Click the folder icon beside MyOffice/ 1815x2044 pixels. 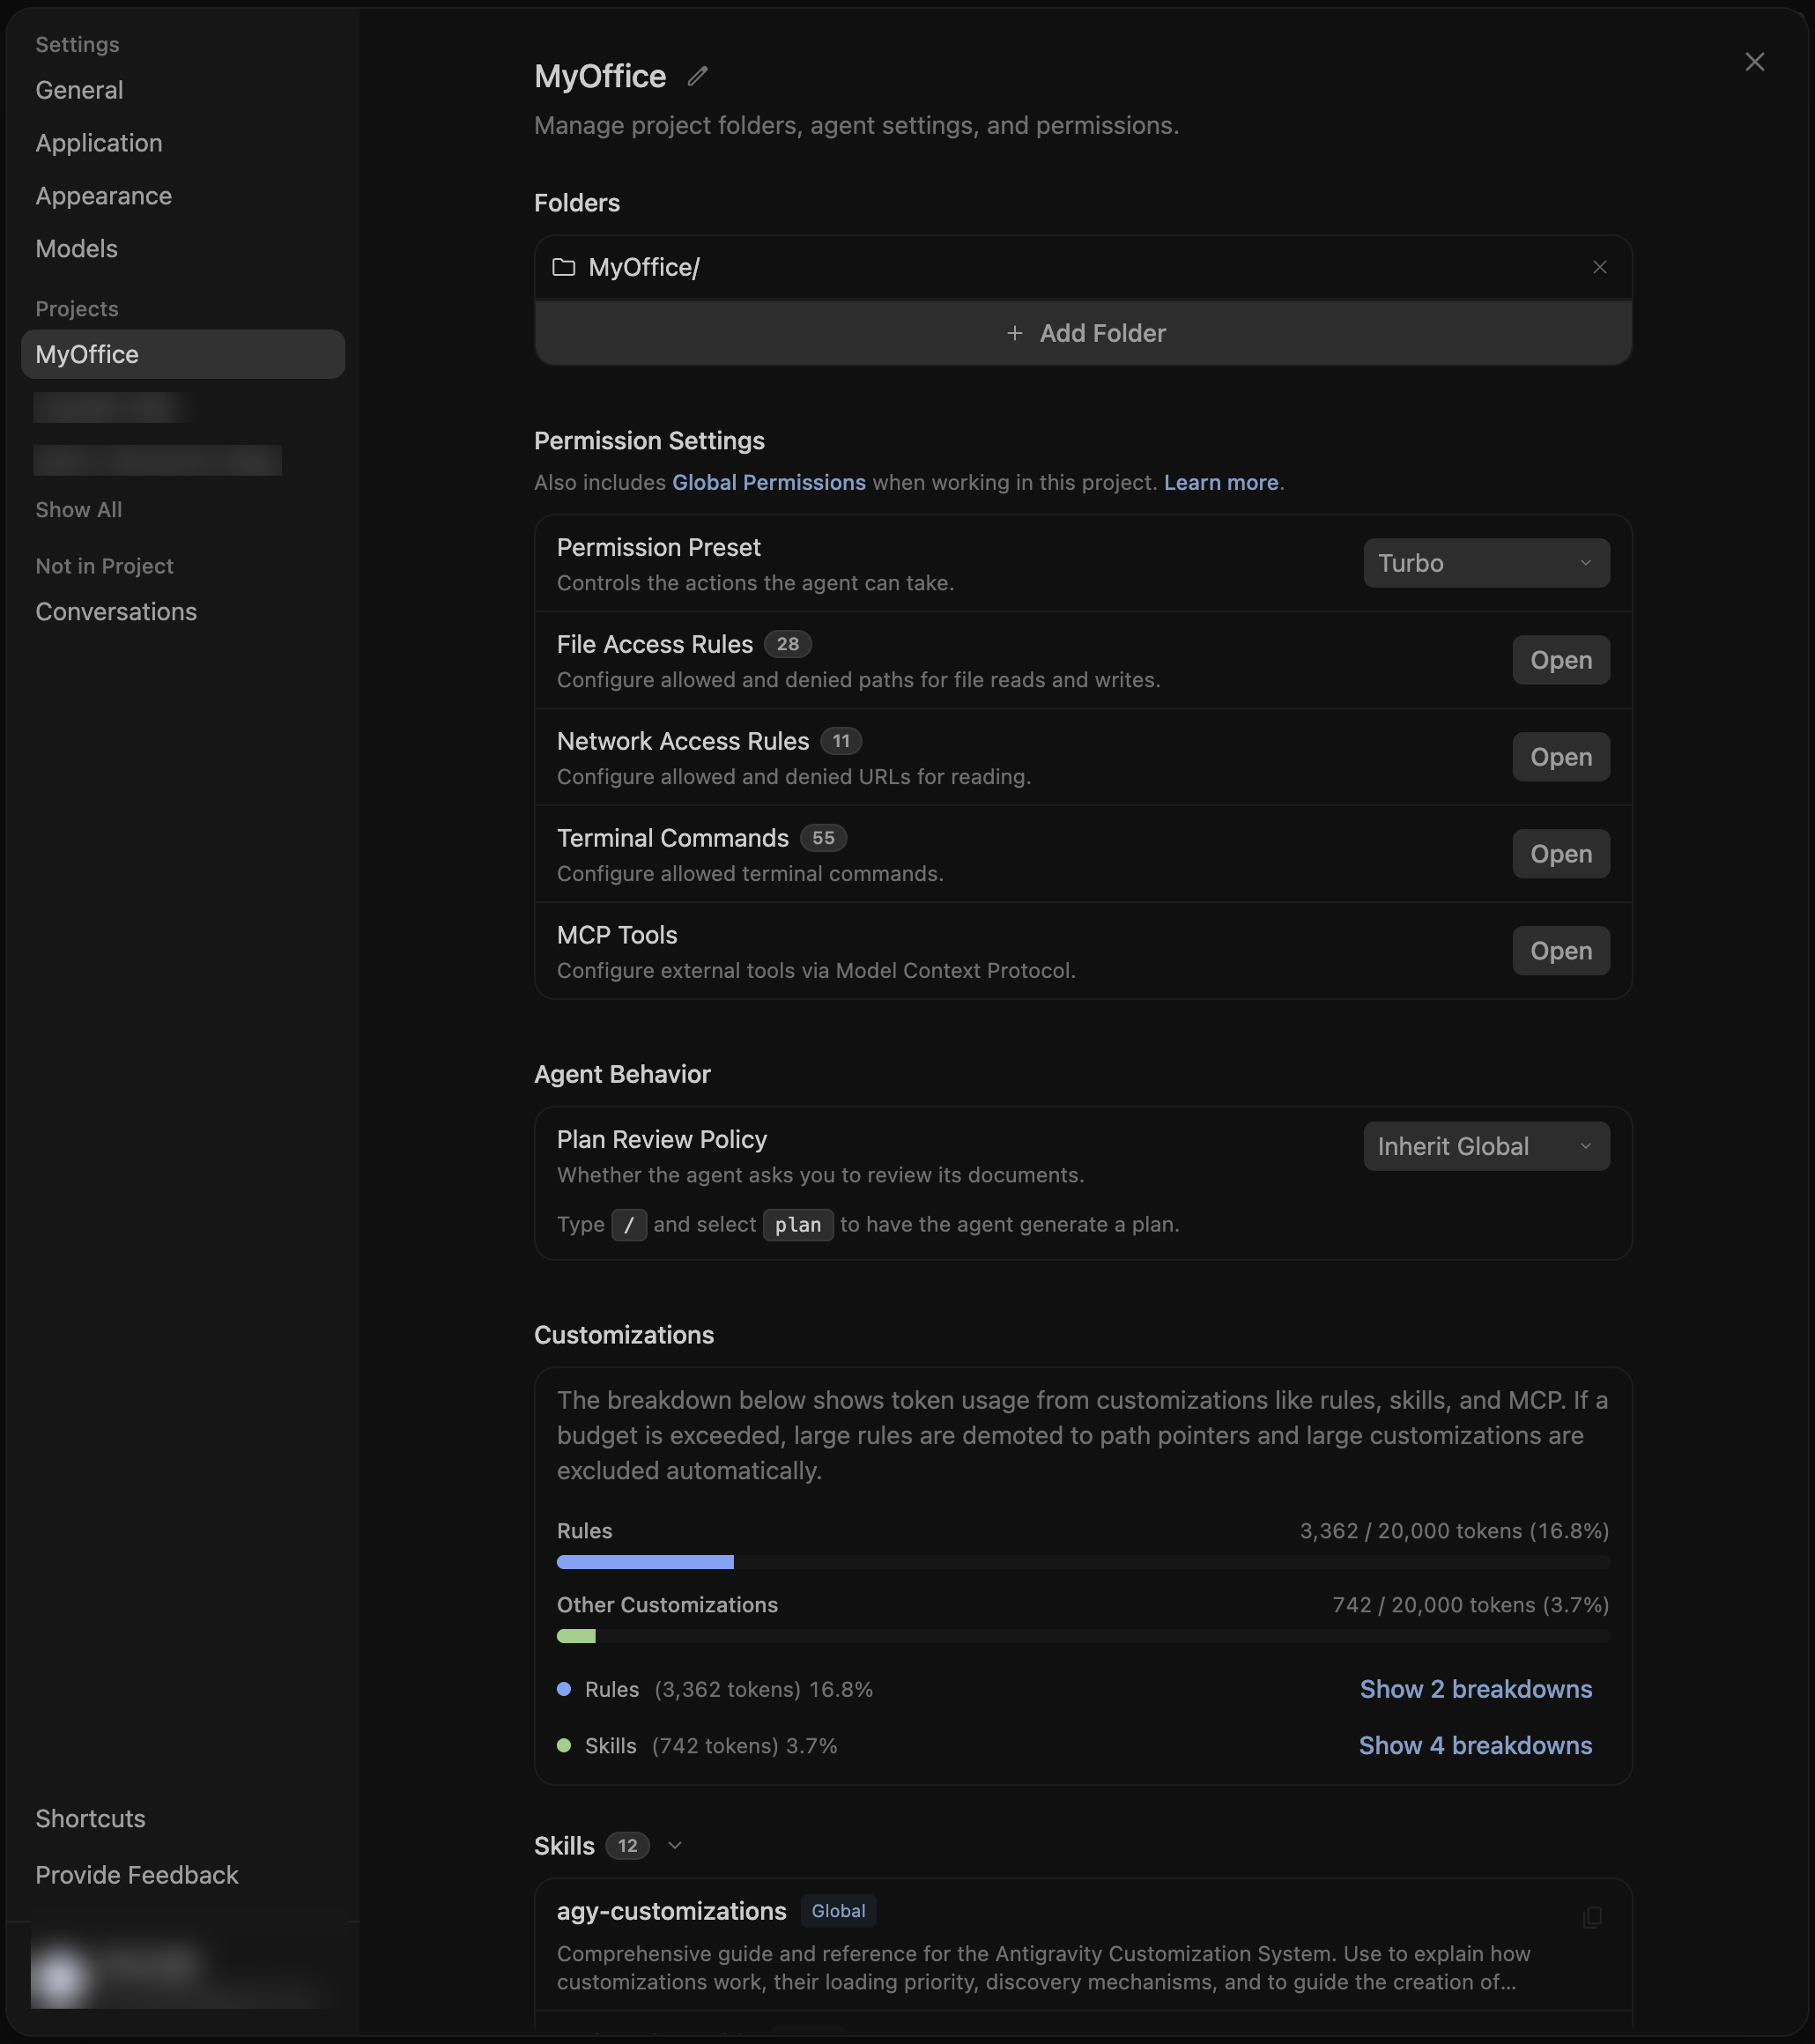[x=564, y=267]
